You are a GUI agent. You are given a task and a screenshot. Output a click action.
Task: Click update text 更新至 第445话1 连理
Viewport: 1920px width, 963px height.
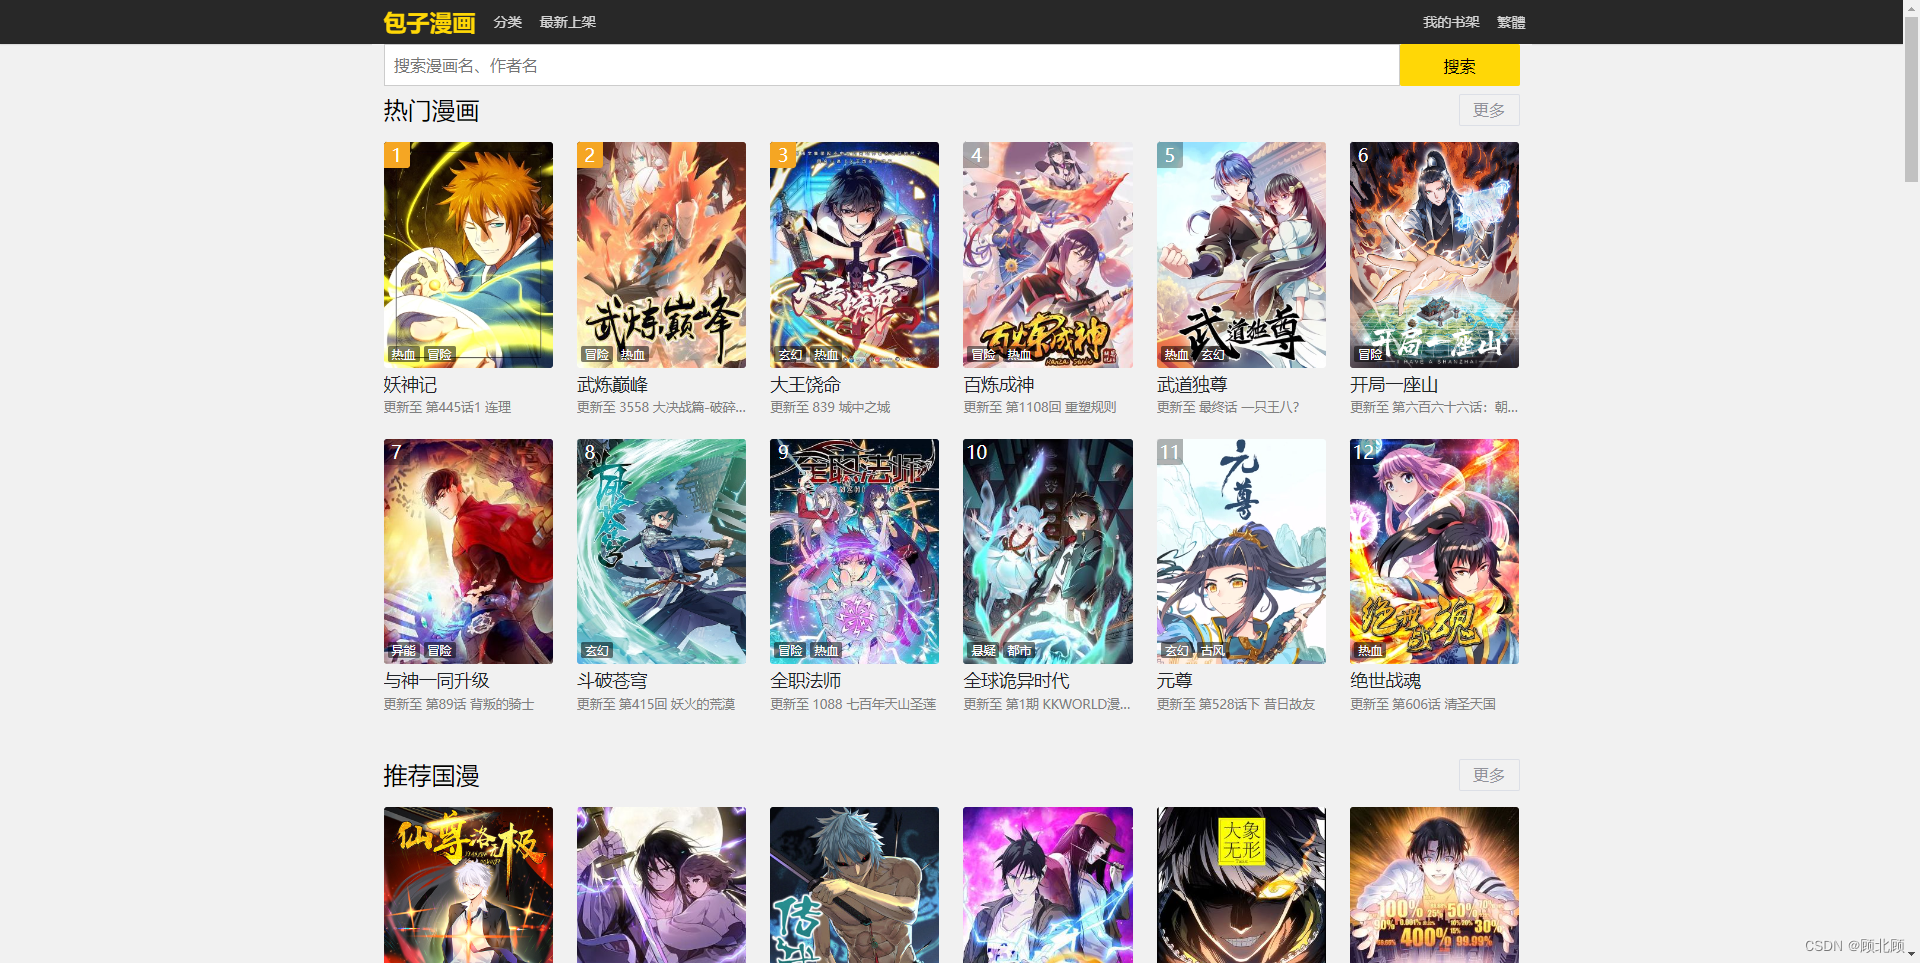[x=447, y=408]
